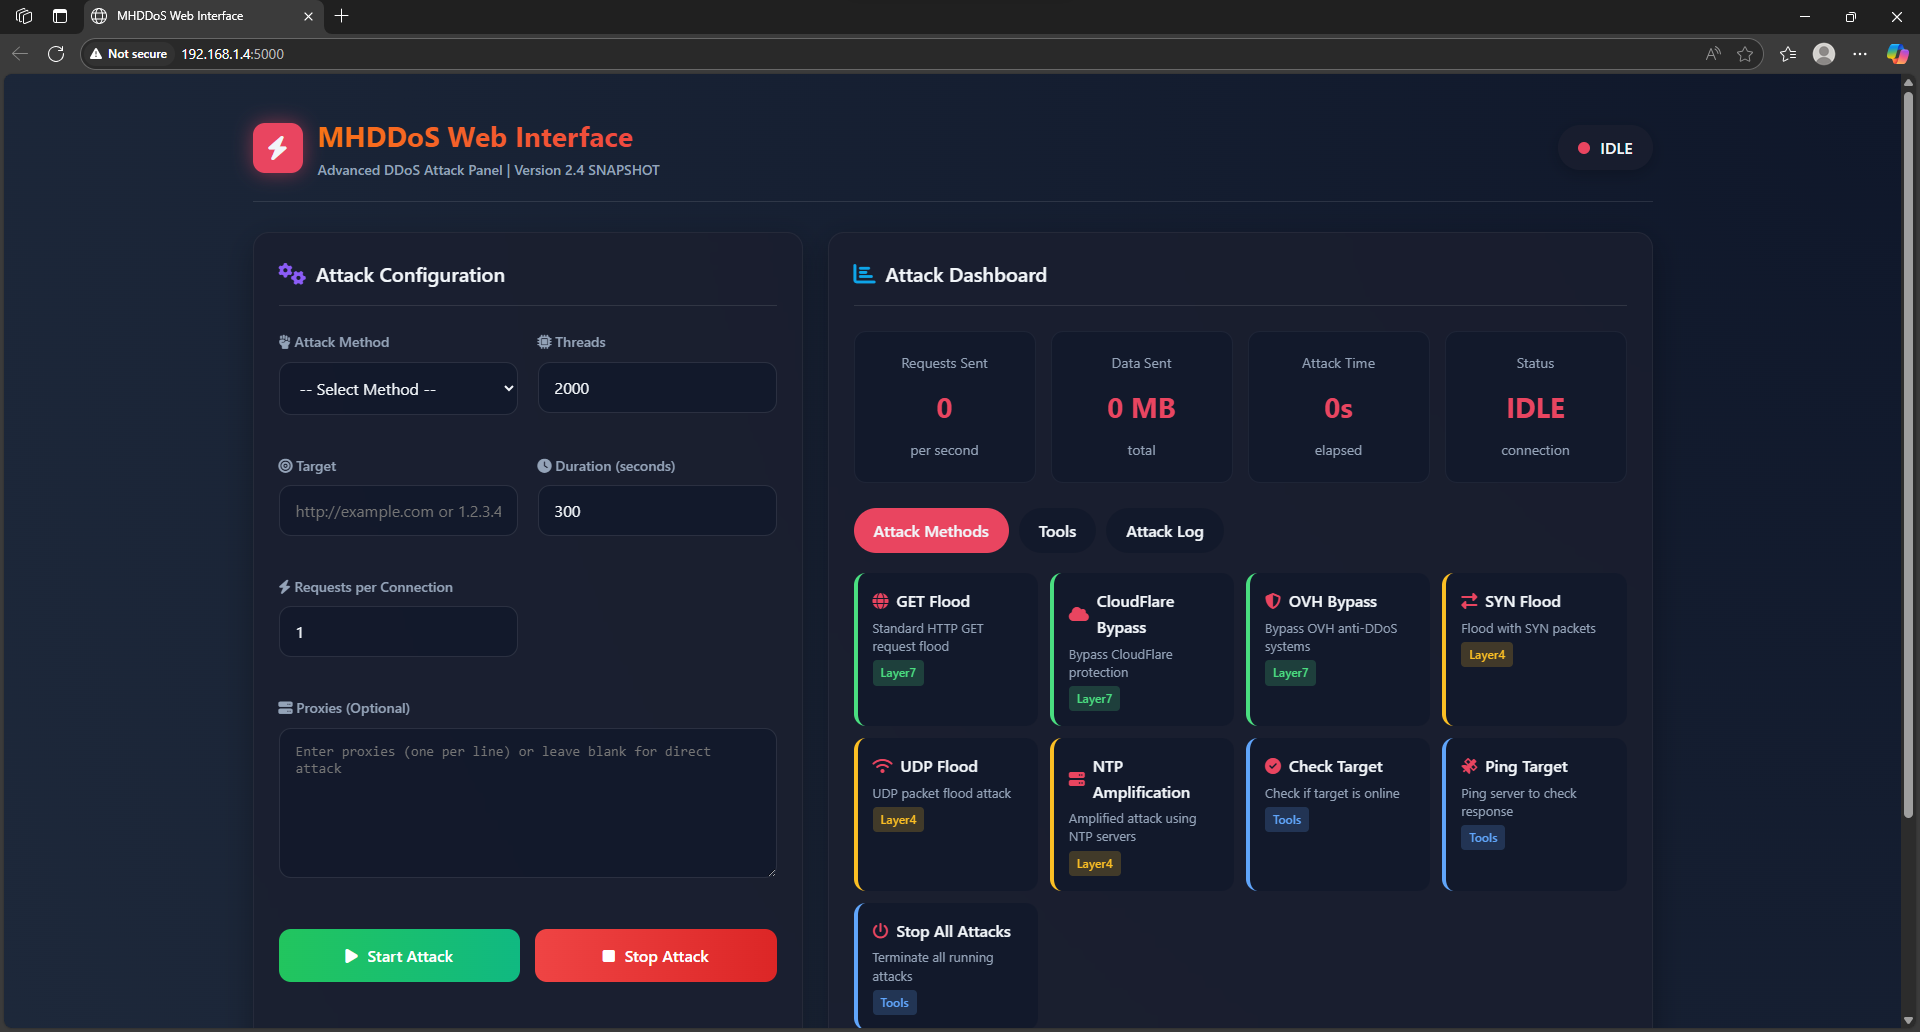This screenshot has width=1920, height=1032.
Task: Click the Proxies text area
Action: (x=528, y=803)
